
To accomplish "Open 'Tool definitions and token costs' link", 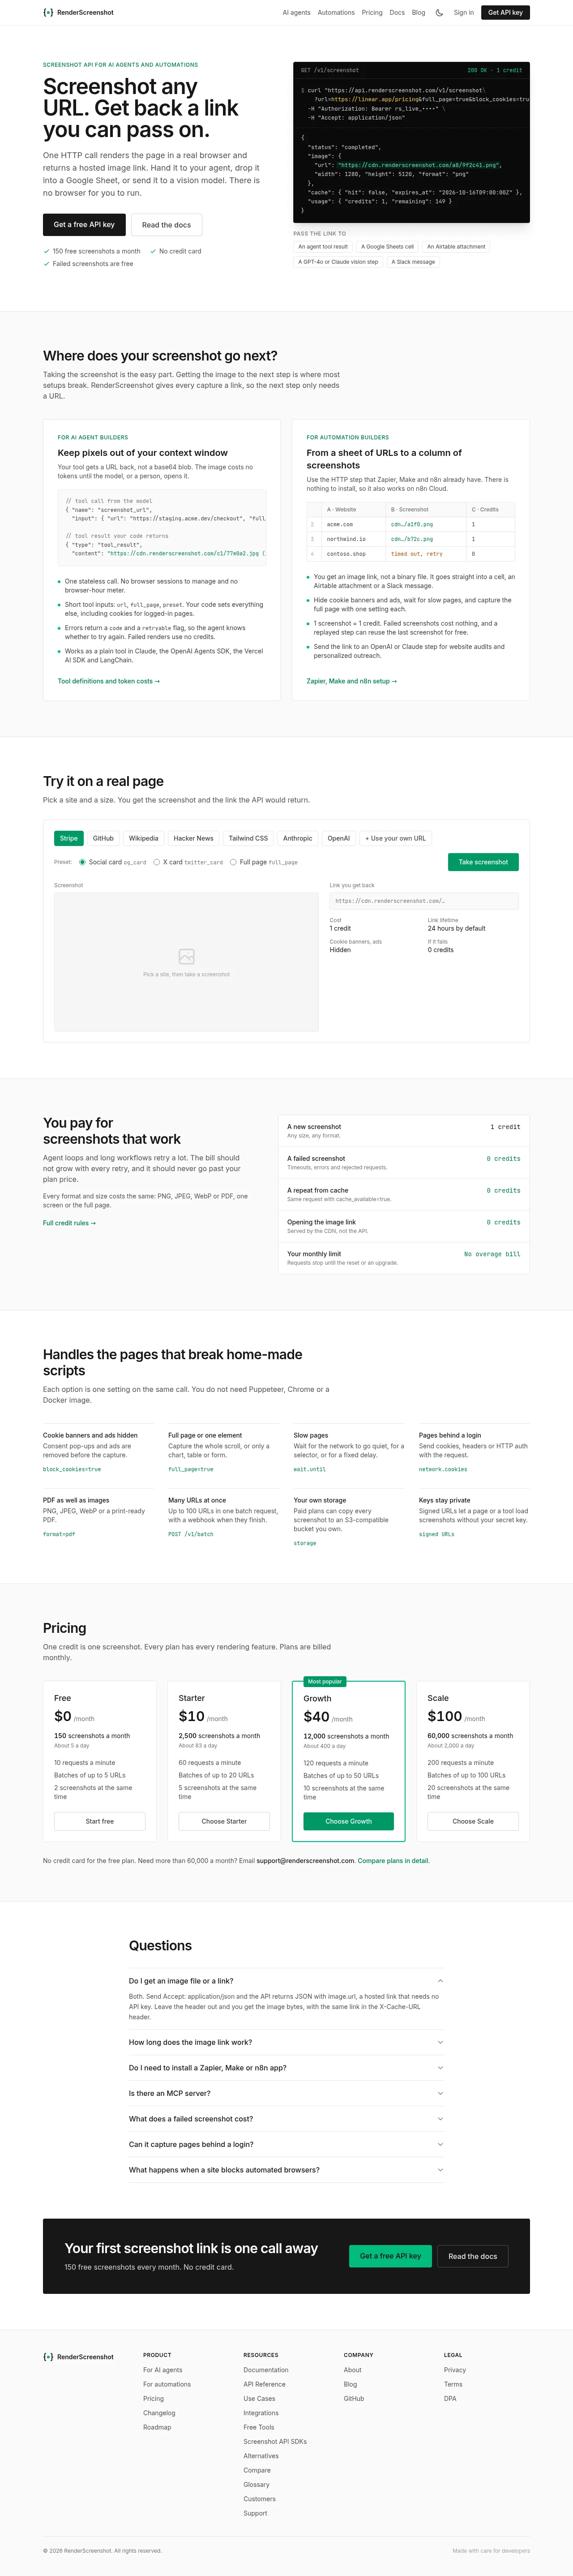I will coord(109,681).
